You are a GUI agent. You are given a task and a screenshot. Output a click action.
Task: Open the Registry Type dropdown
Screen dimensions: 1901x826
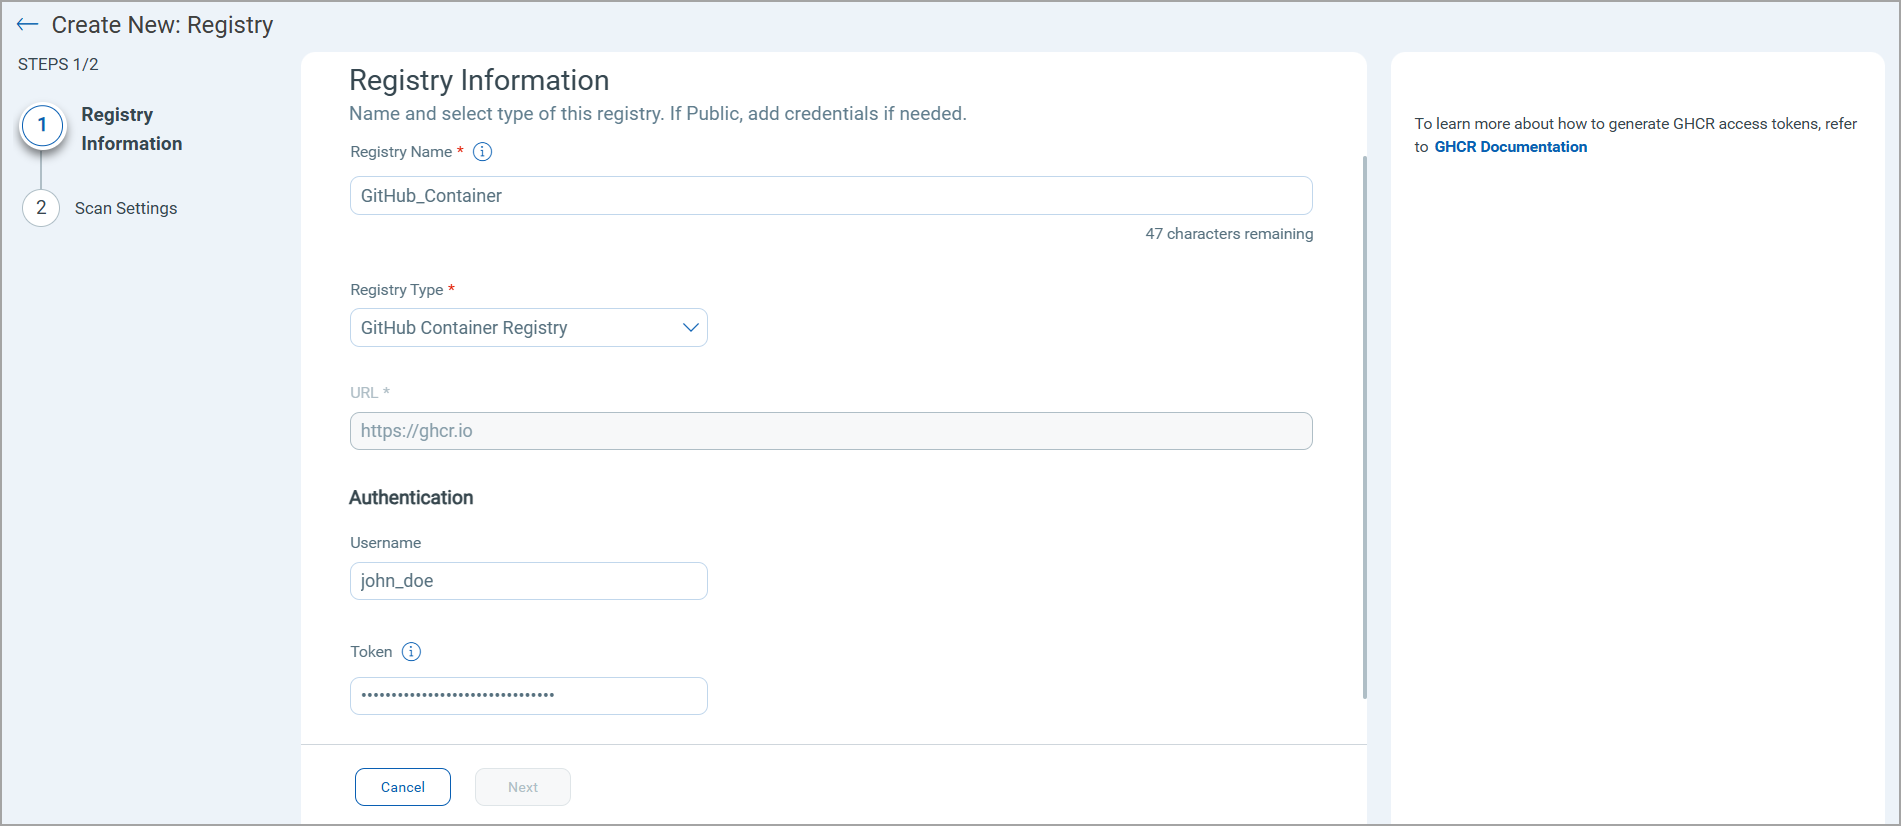[528, 328]
